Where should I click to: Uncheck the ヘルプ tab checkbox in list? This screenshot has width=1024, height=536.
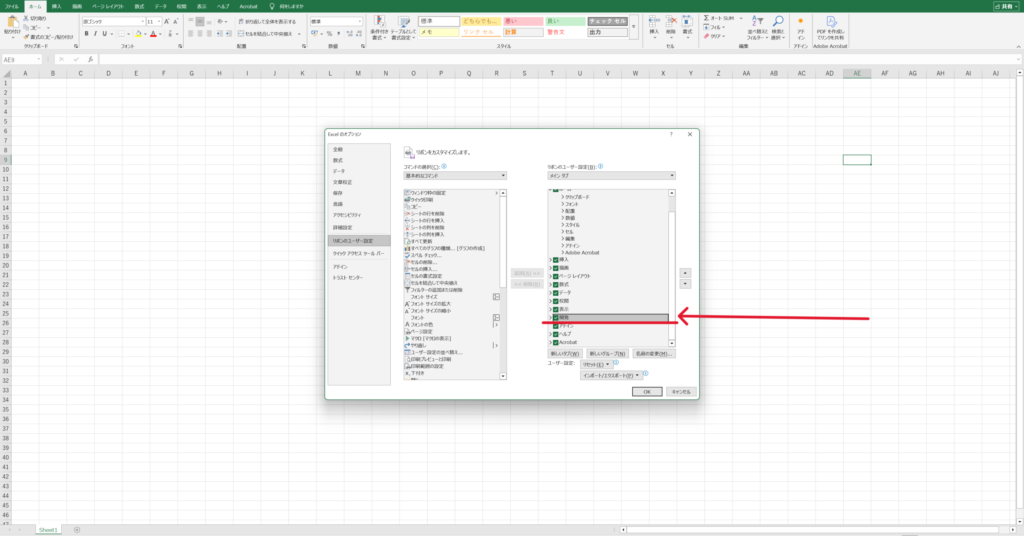[555, 334]
